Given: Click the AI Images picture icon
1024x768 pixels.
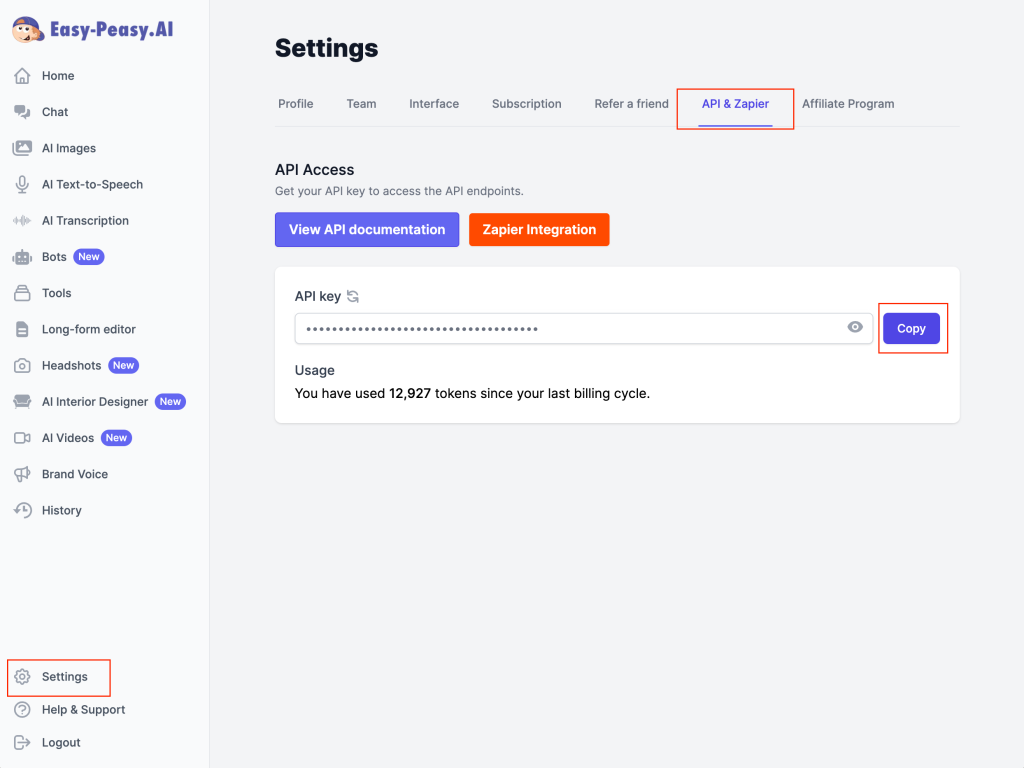Looking at the screenshot, I should click(22, 148).
